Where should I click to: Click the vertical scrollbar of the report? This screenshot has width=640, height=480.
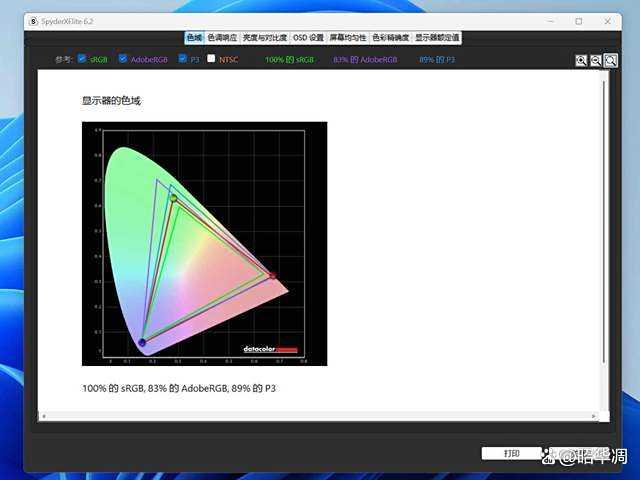pos(604,220)
